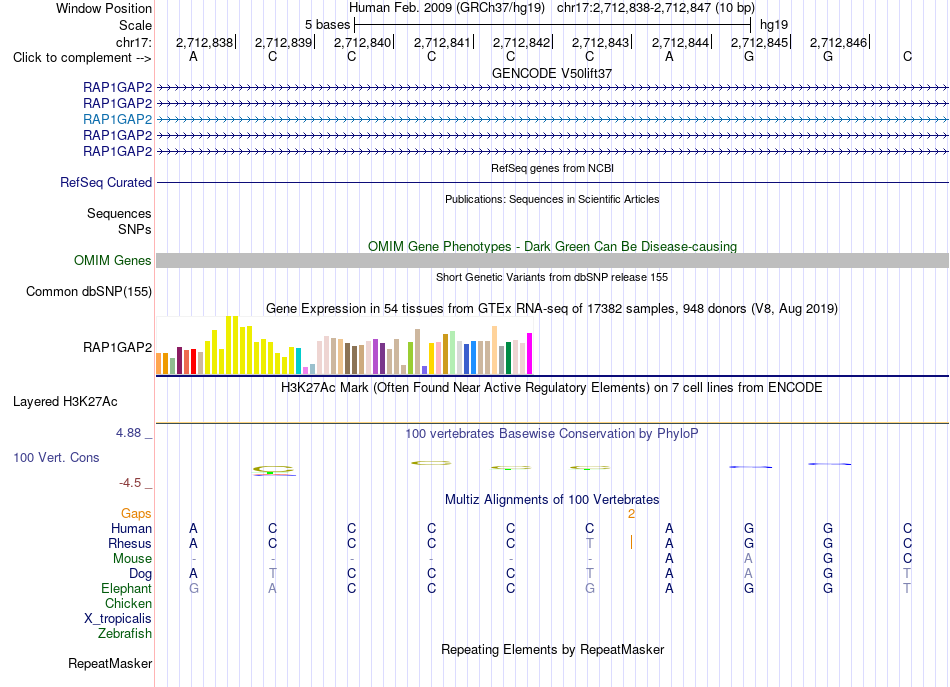The image size is (950, 687).
Task: Click the Gaps row label
Action: point(136,514)
